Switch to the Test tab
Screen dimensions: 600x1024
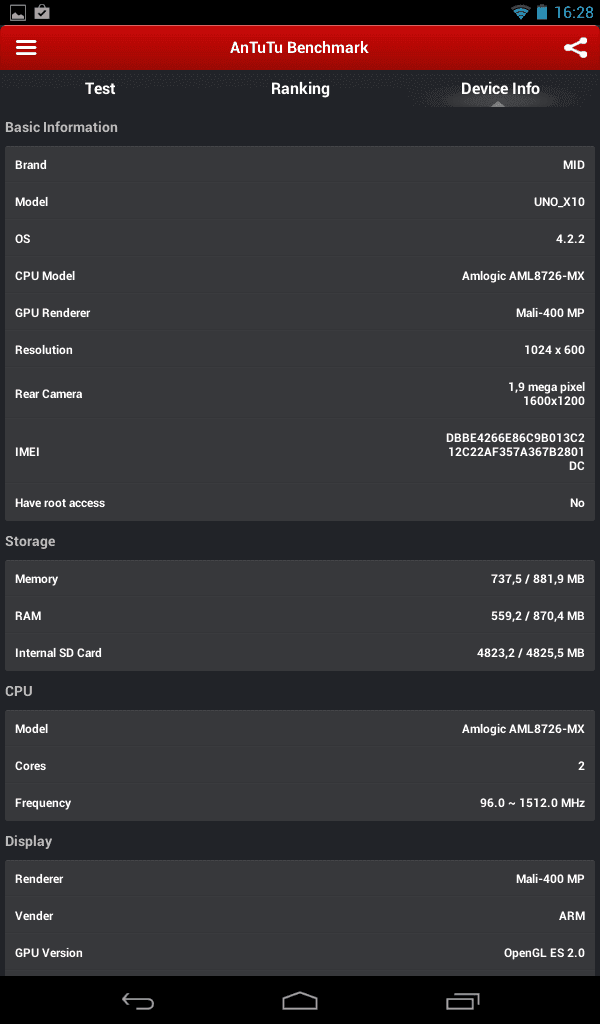(x=100, y=89)
